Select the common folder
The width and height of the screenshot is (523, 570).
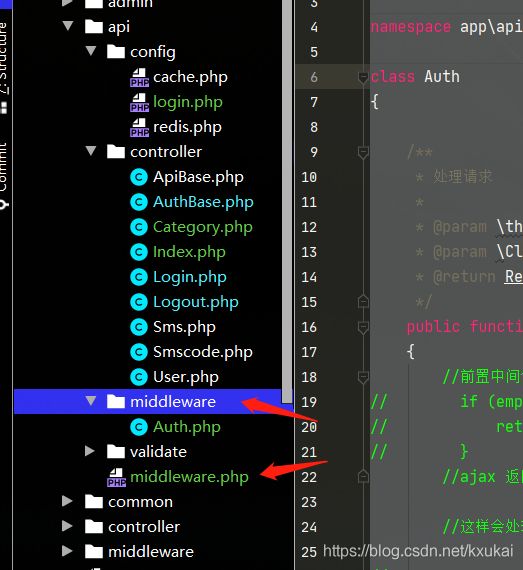(141, 502)
